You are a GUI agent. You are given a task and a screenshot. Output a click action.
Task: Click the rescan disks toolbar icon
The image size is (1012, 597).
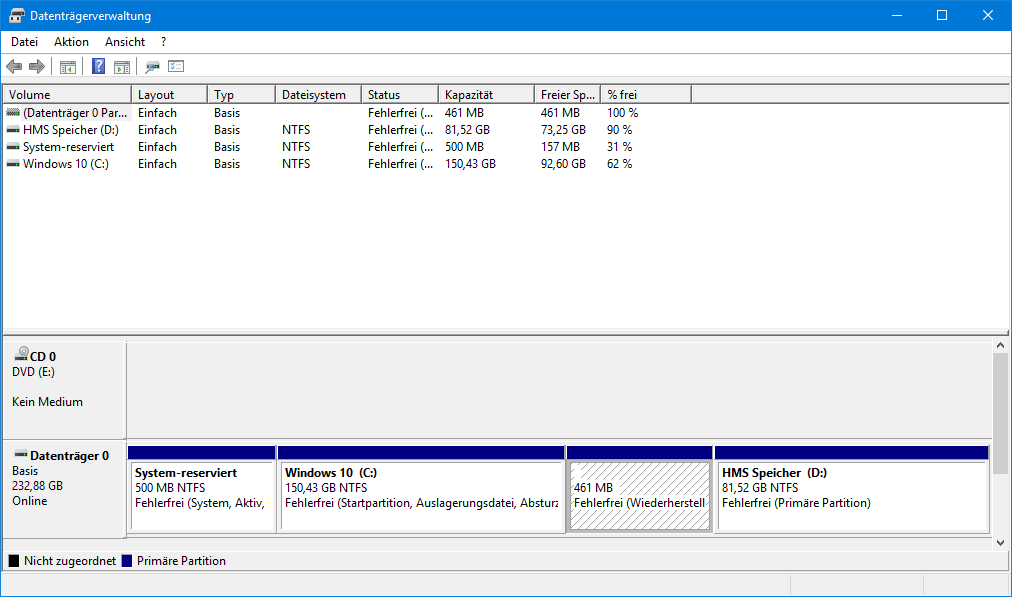(152, 66)
